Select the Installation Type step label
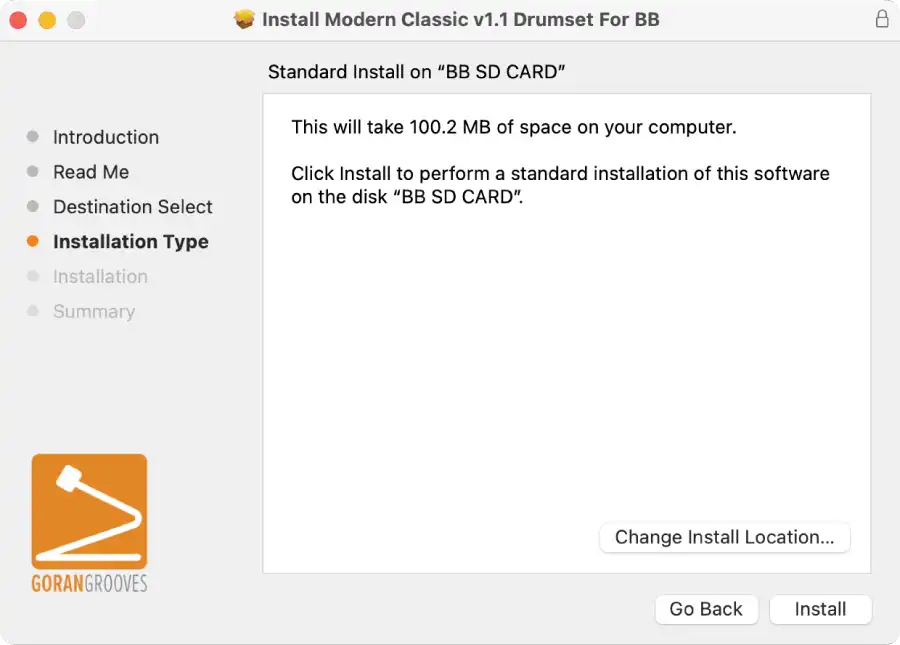This screenshot has height=645, width=900. coord(131,242)
